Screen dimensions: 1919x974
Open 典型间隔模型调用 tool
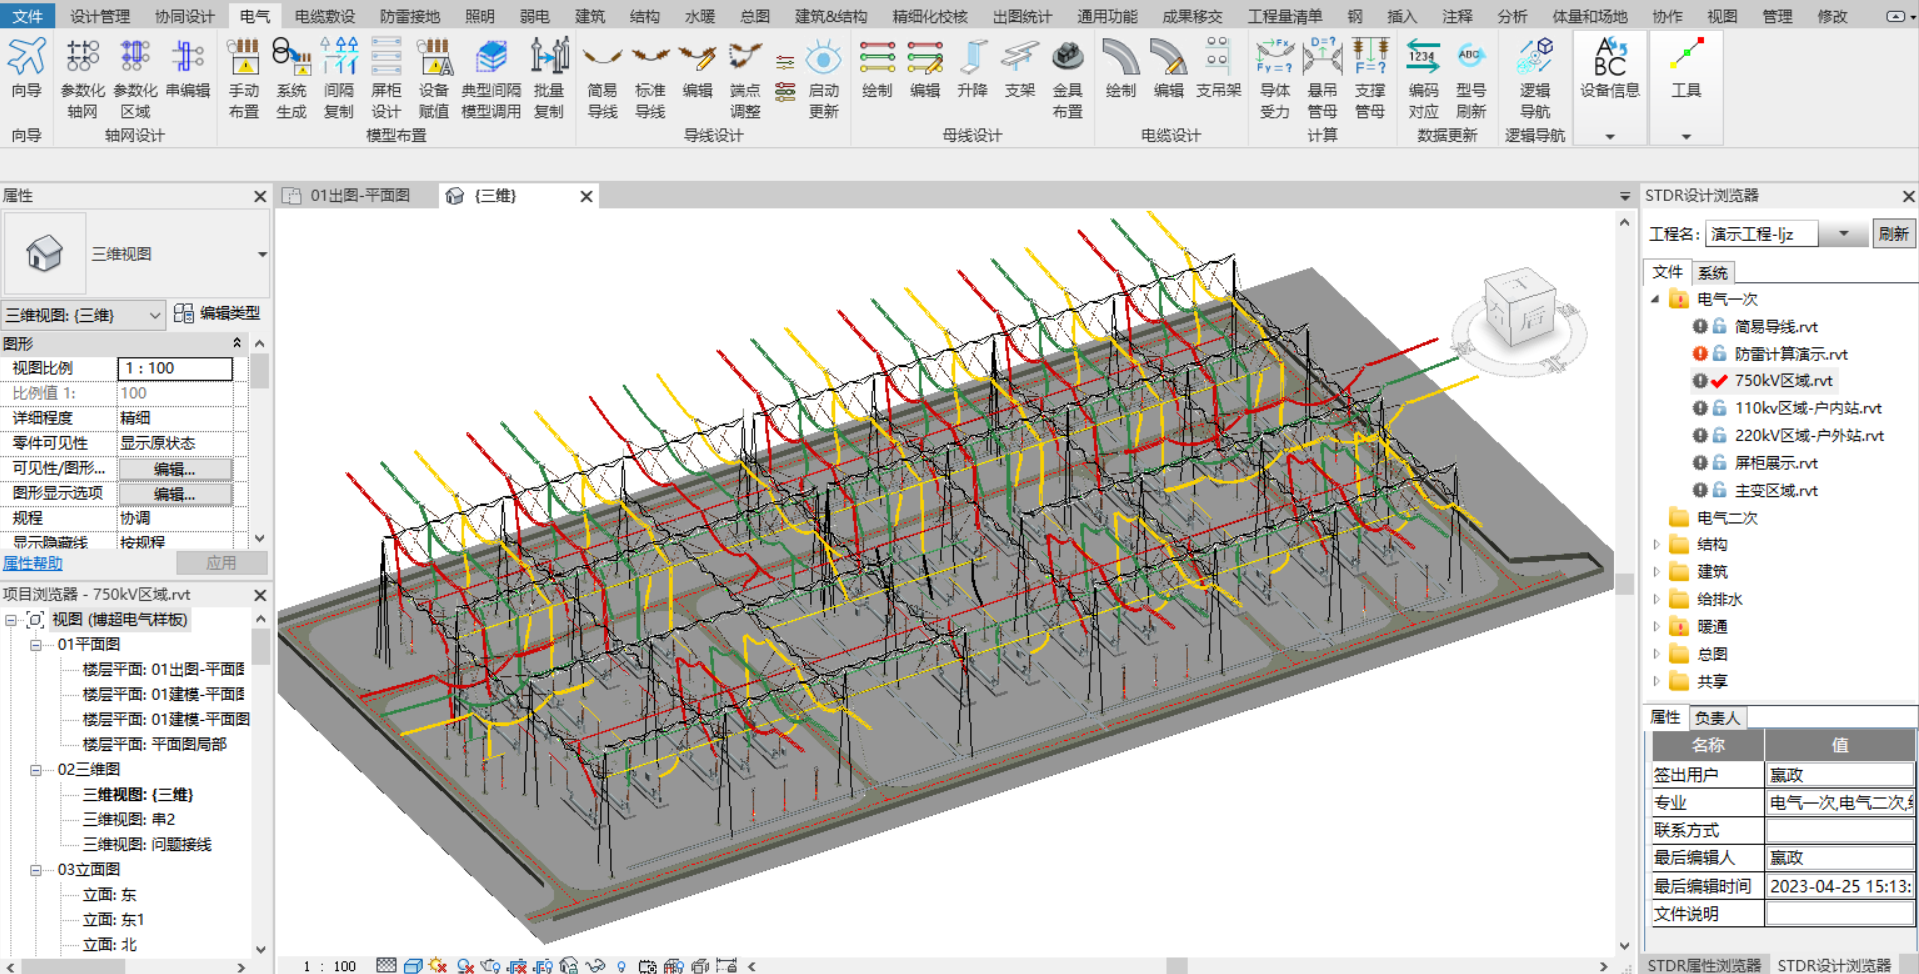click(x=490, y=78)
